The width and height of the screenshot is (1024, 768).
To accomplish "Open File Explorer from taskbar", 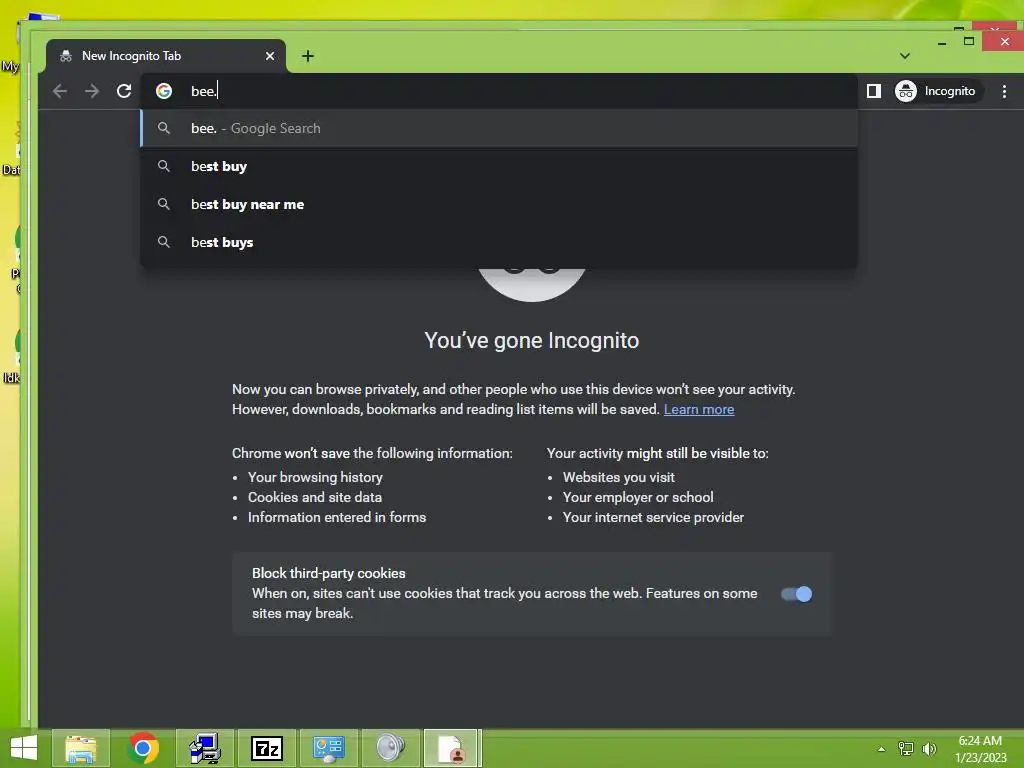I will (81, 748).
